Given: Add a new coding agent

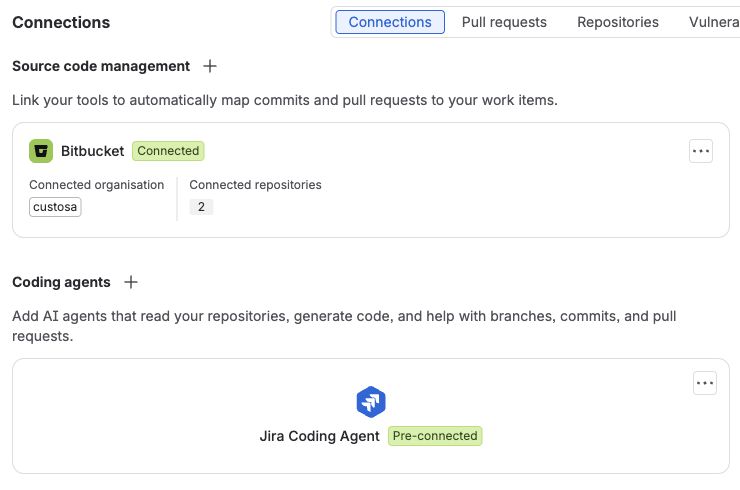Looking at the screenshot, I should (131, 282).
